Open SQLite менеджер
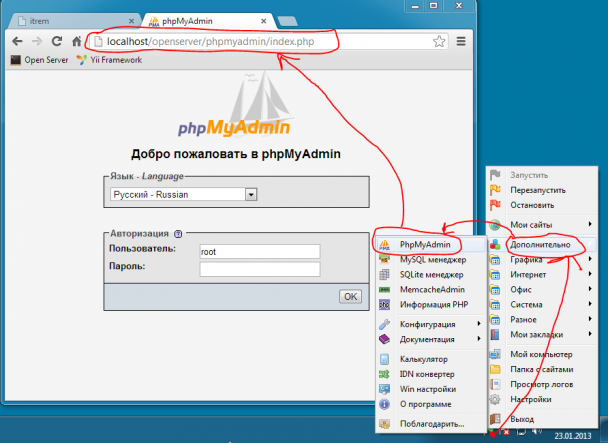 pyautogui.click(x=431, y=275)
